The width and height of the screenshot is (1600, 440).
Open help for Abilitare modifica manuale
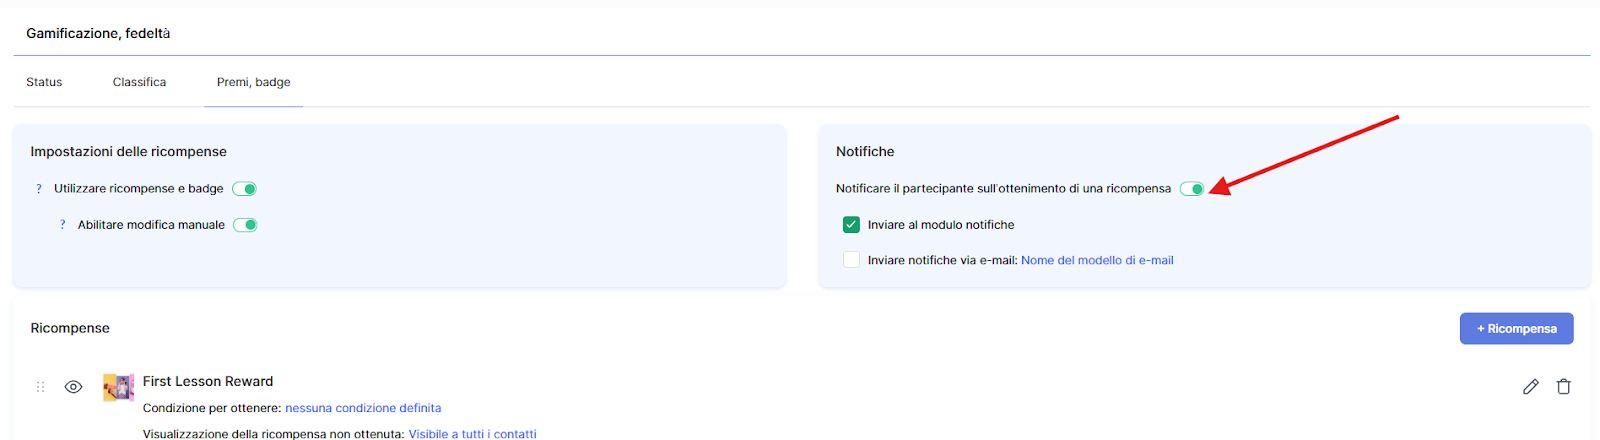[62, 225]
